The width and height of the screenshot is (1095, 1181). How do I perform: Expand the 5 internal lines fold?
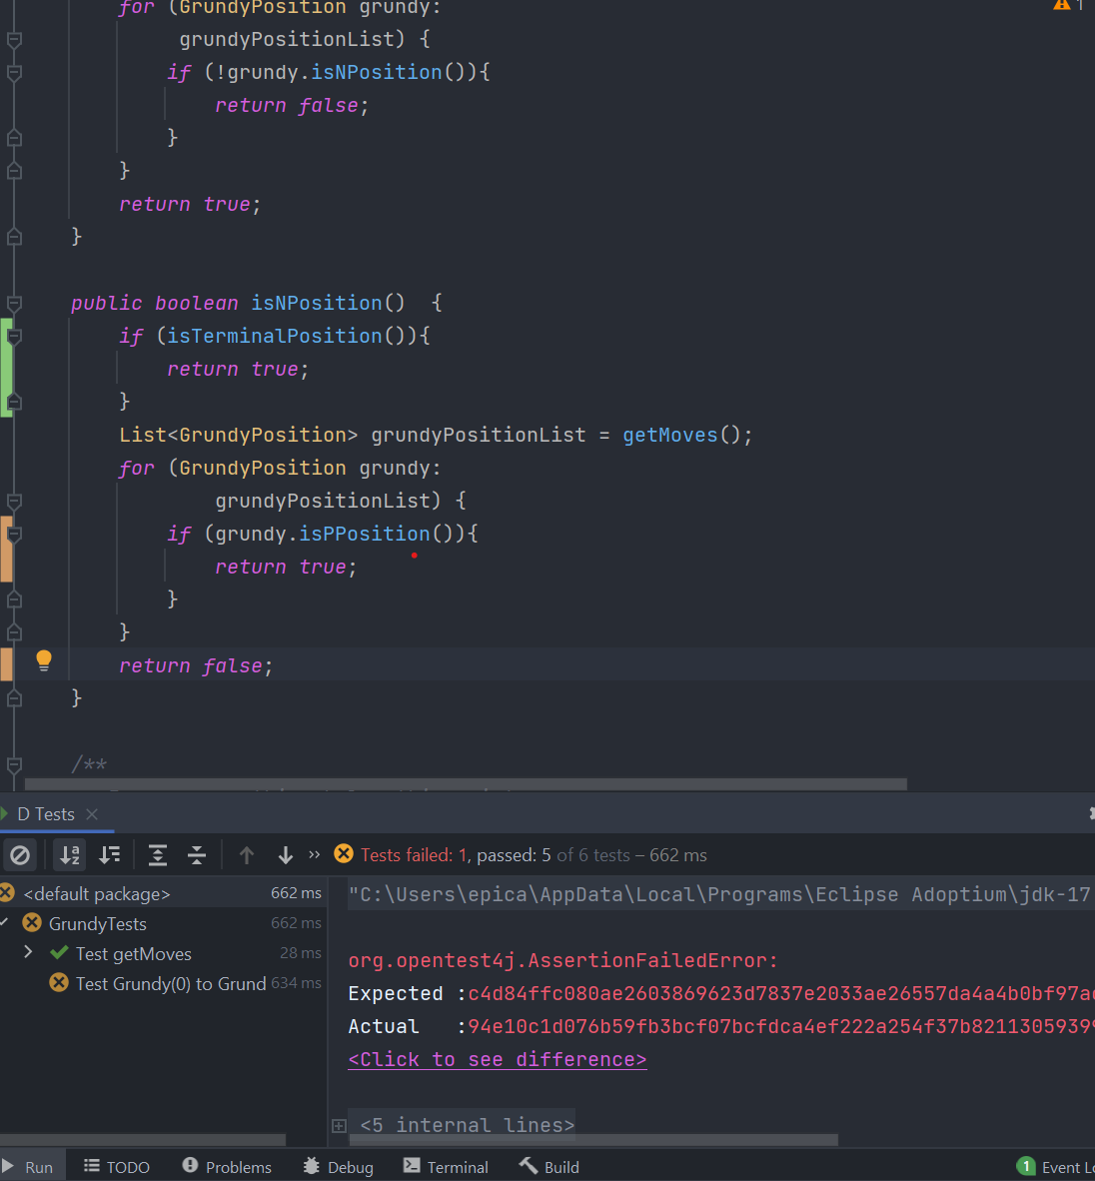coord(339,1126)
